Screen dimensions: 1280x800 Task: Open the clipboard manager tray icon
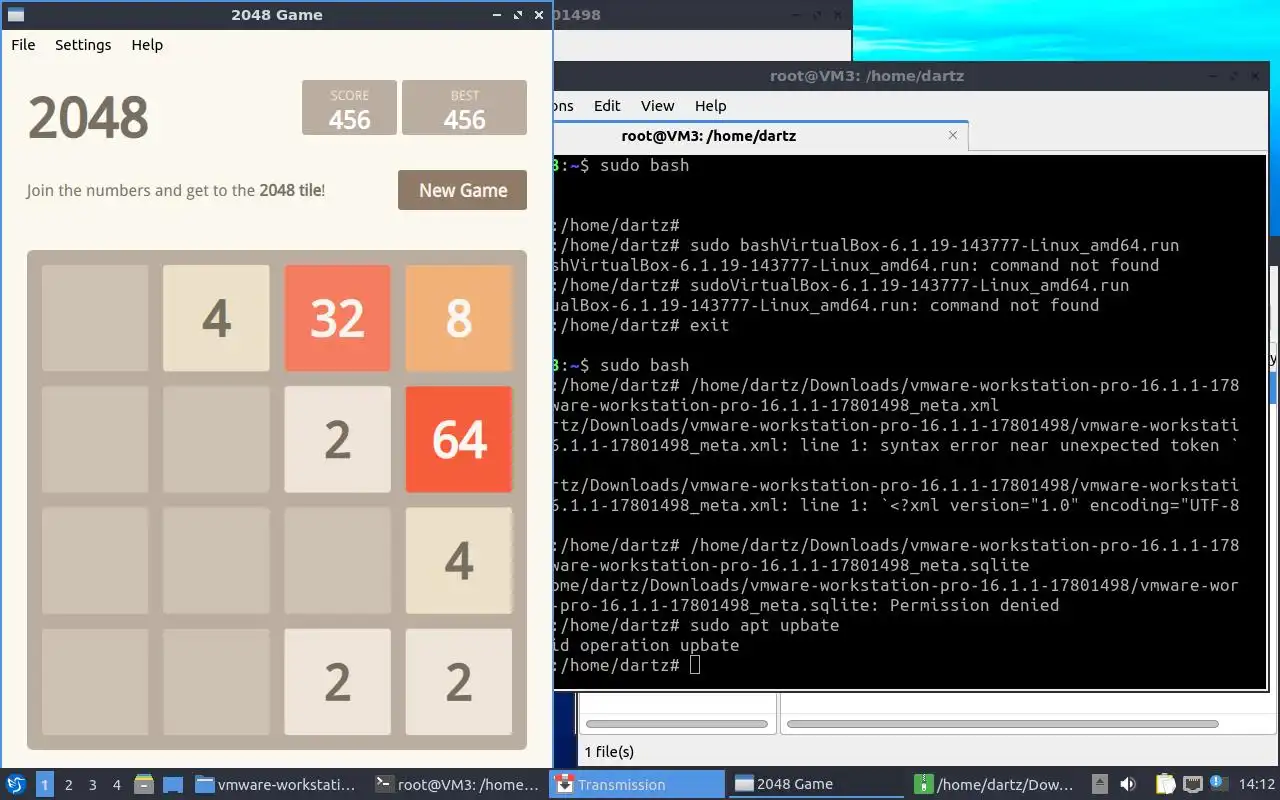(x=1166, y=784)
